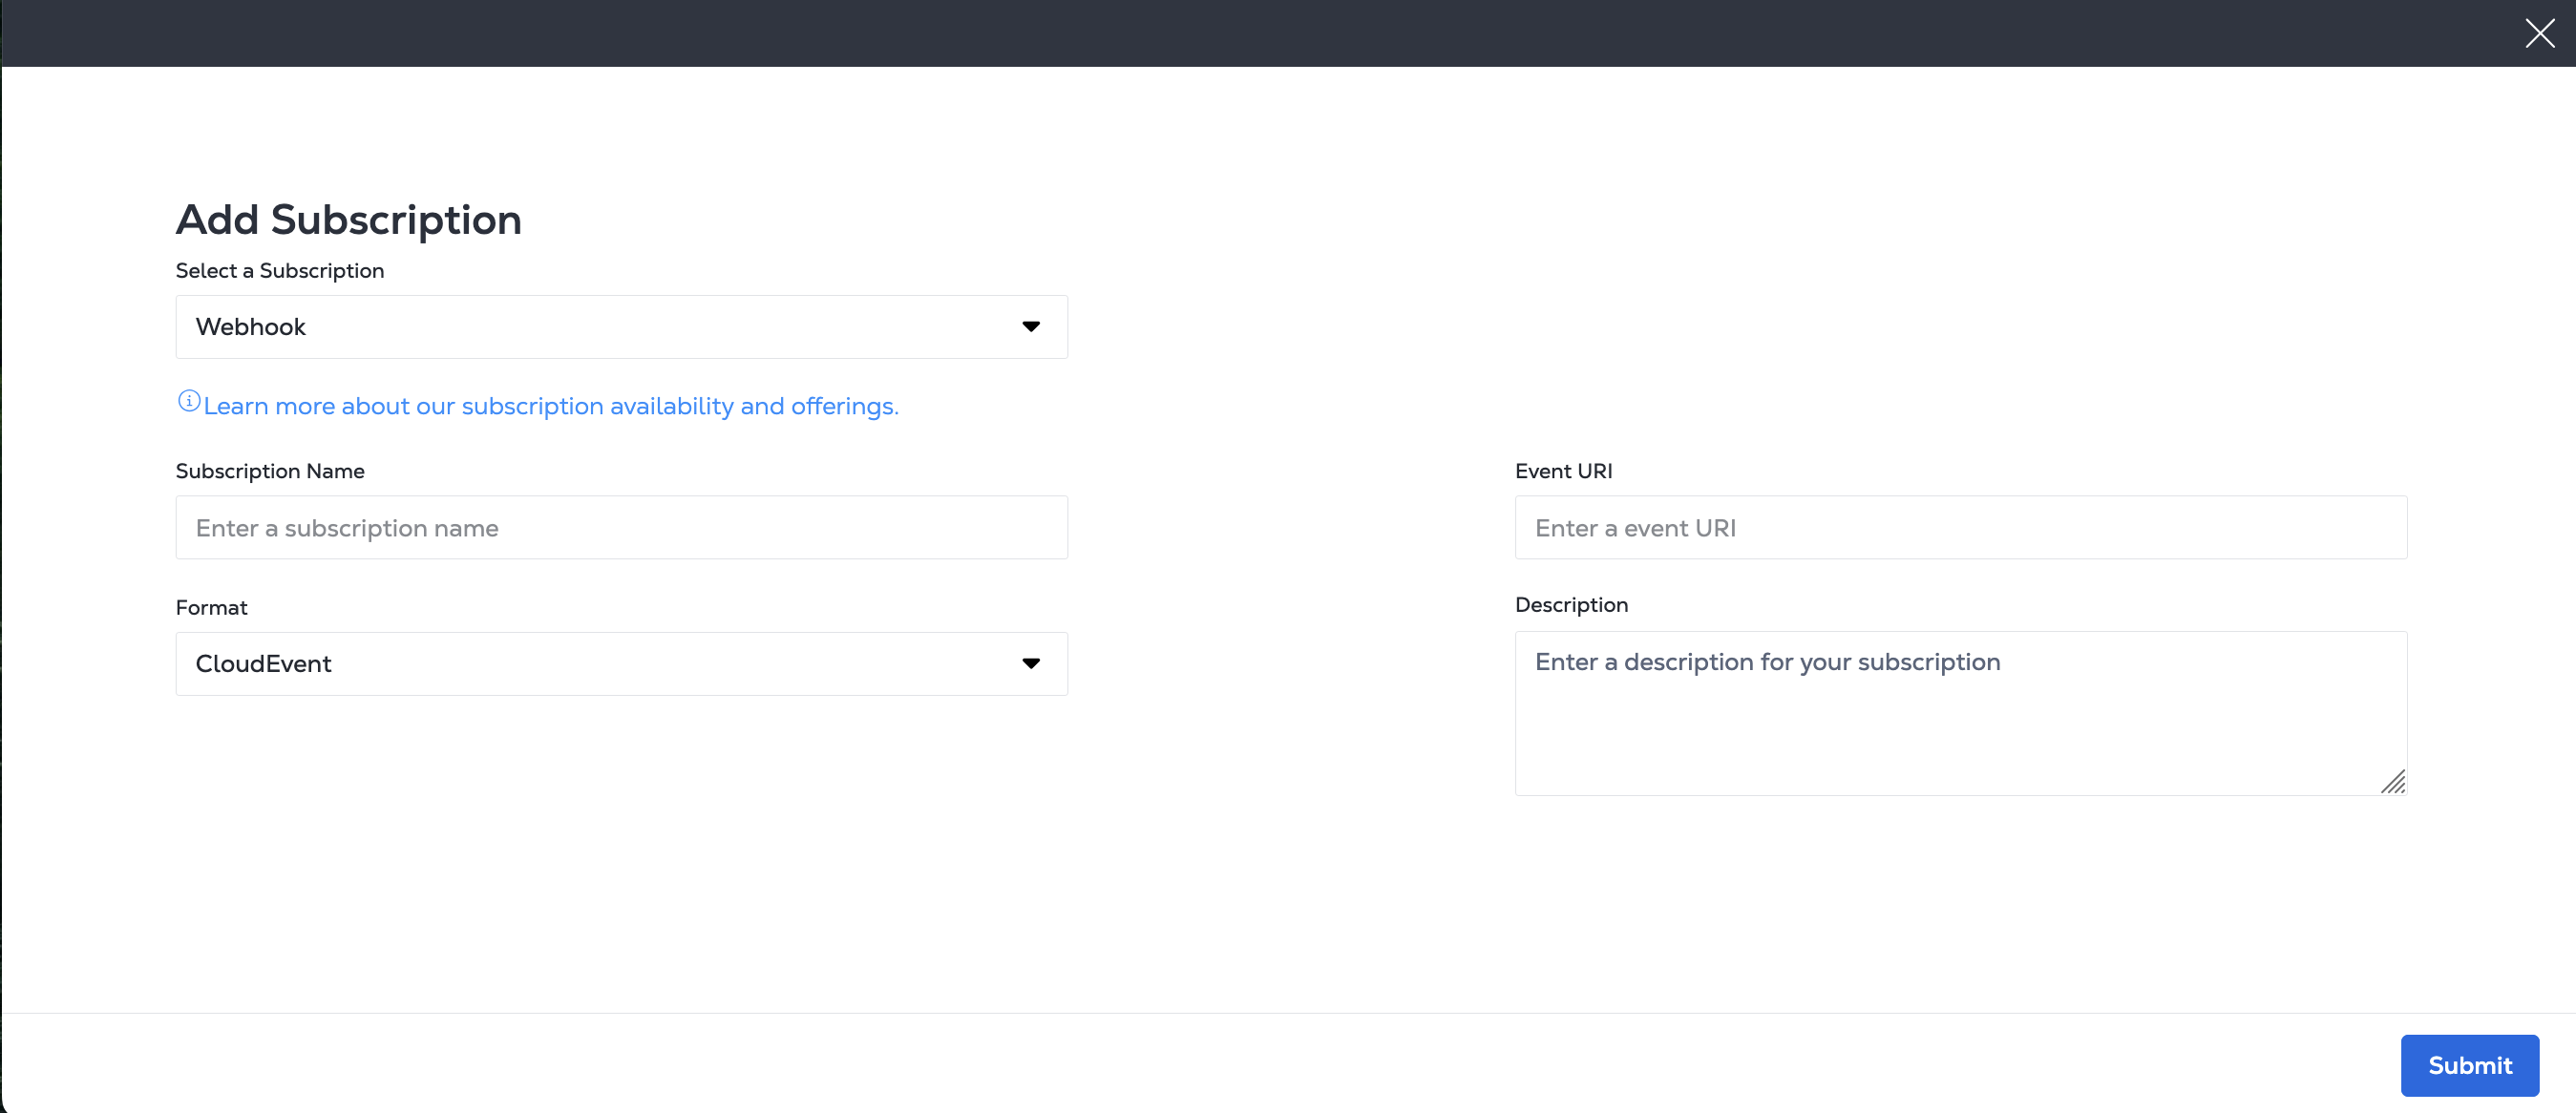Screen dimensions: 2576x1113
Task: Click the Add Subscription heading
Action: (348, 220)
